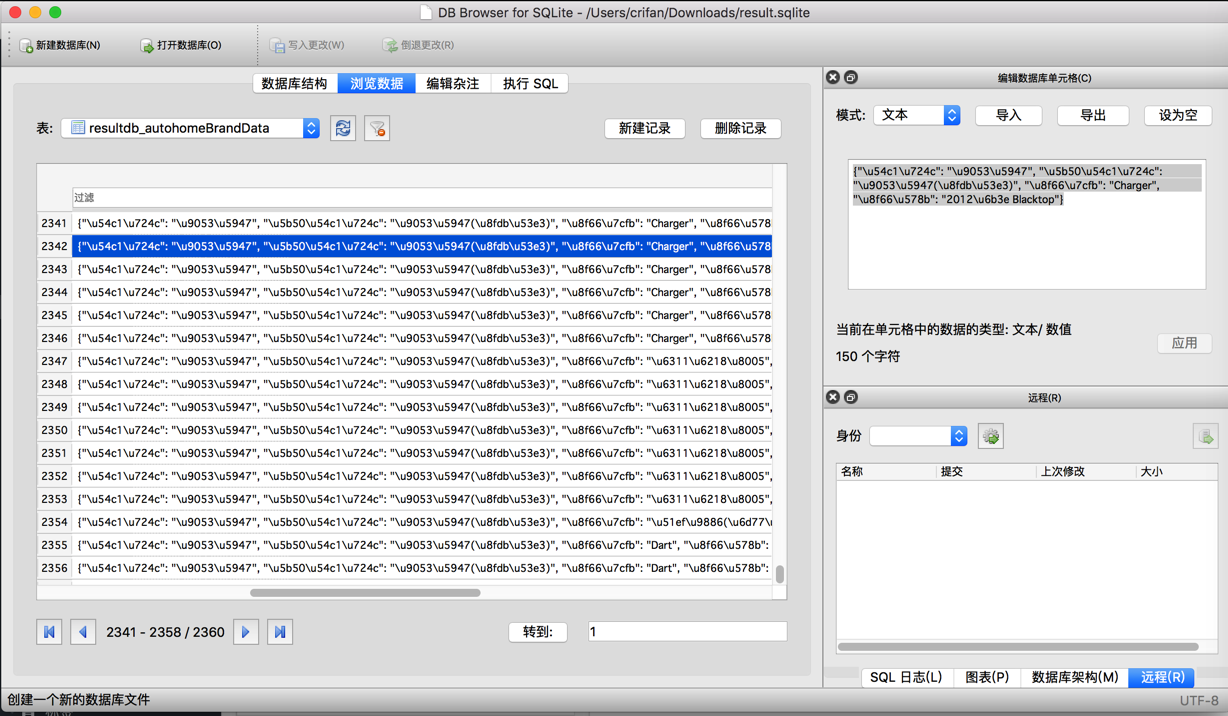Click the Apply (应用) button
Image resolution: width=1228 pixels, height=716 pixels.
pyautogui.click(x=1185, y=343)
